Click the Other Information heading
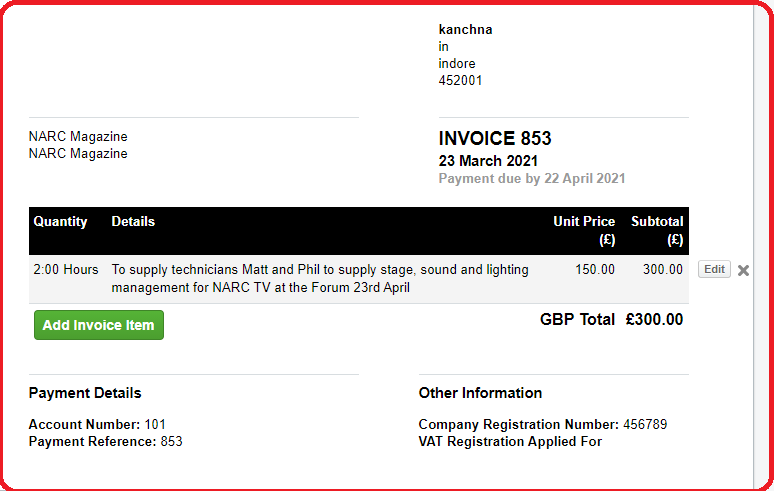774x491 pixels. pos(480,393)
